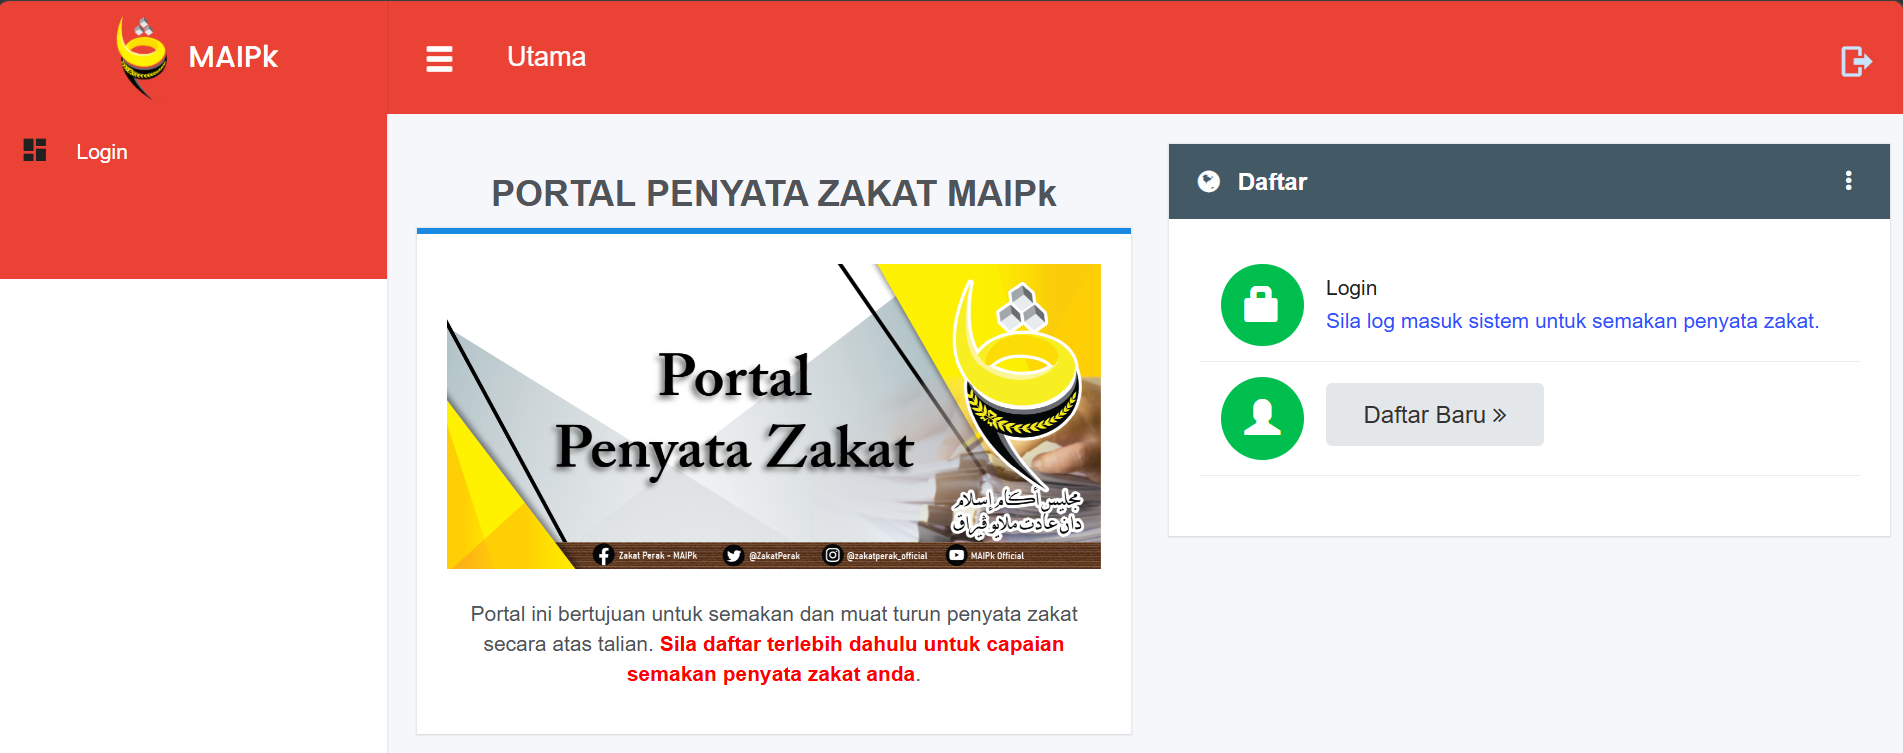Viewport: 1903px width, 753px height.
Task: Click the logout icon at top right
Action: 1855,61
